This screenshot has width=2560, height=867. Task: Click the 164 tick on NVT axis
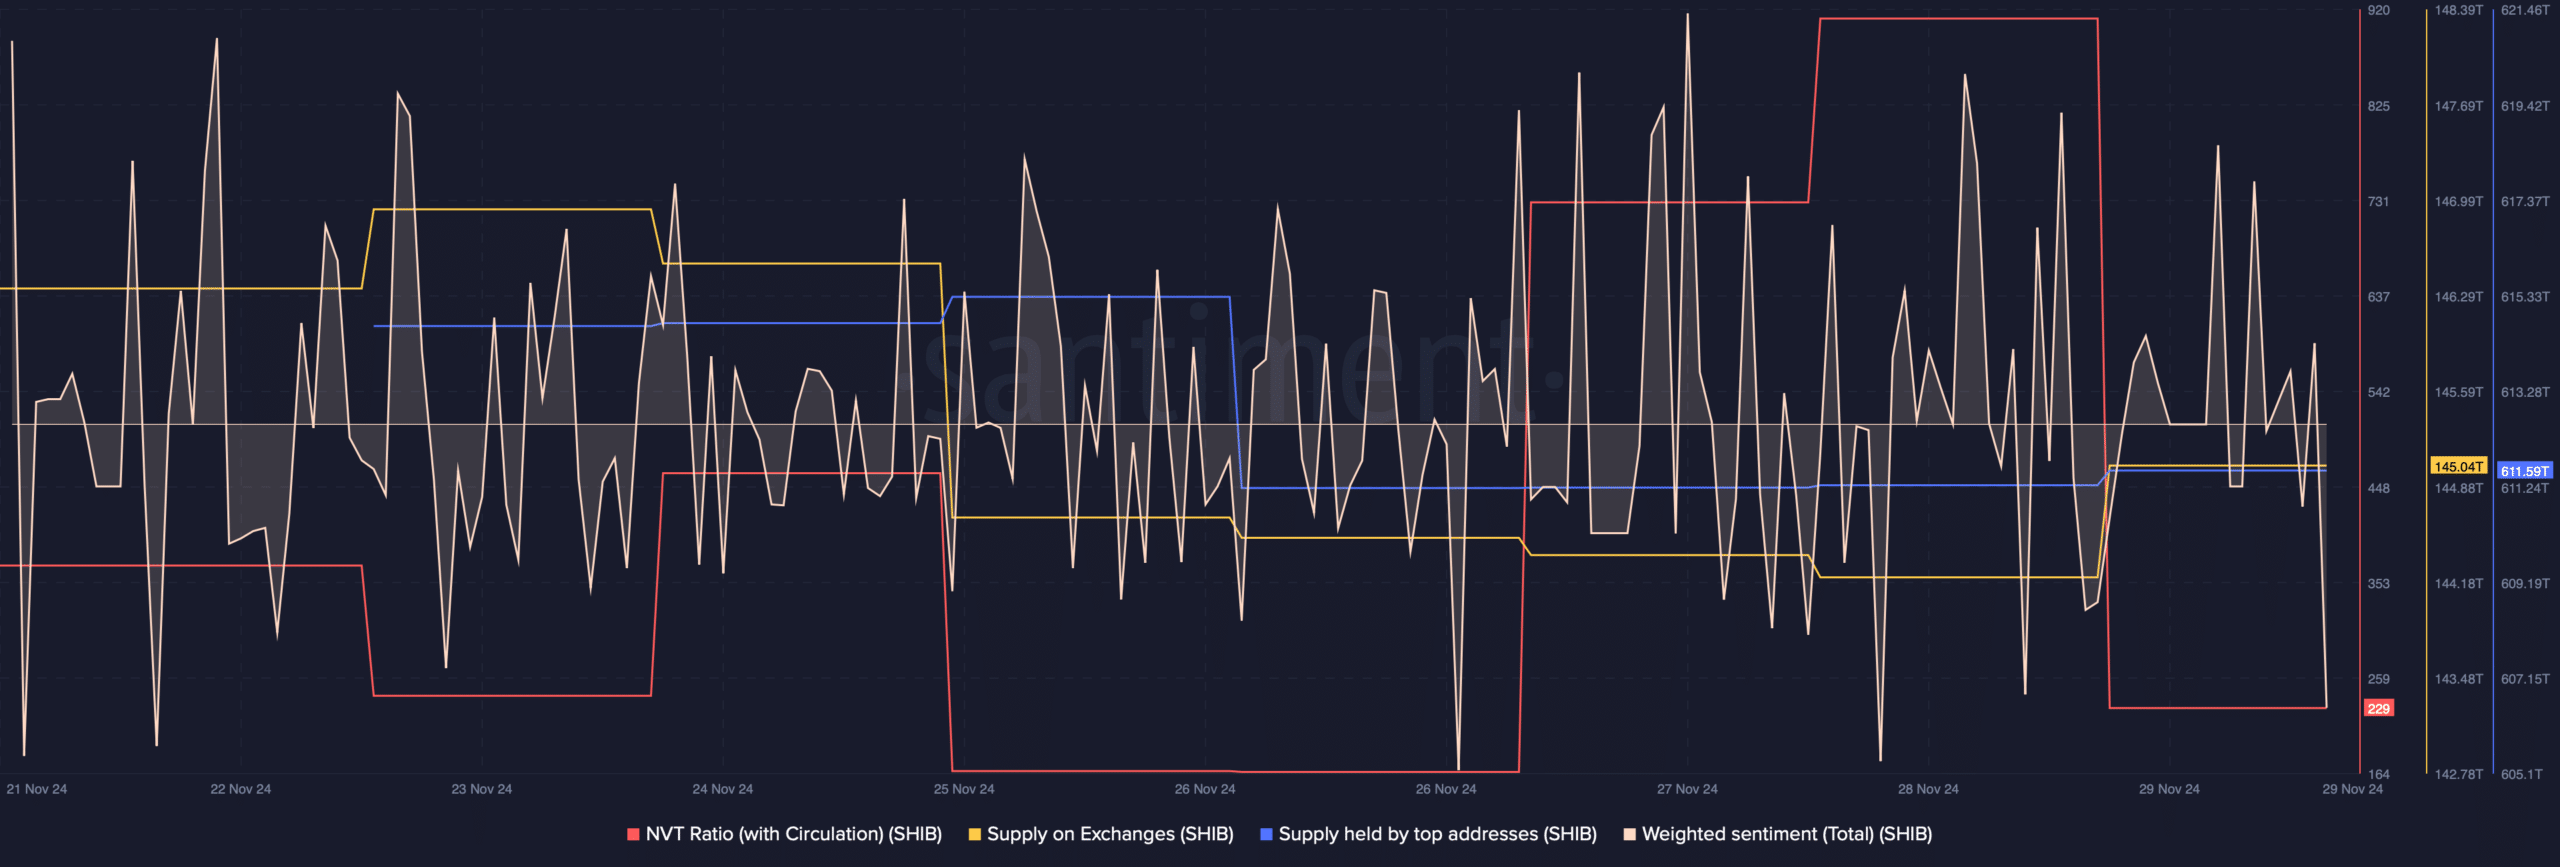(2379, 774)
